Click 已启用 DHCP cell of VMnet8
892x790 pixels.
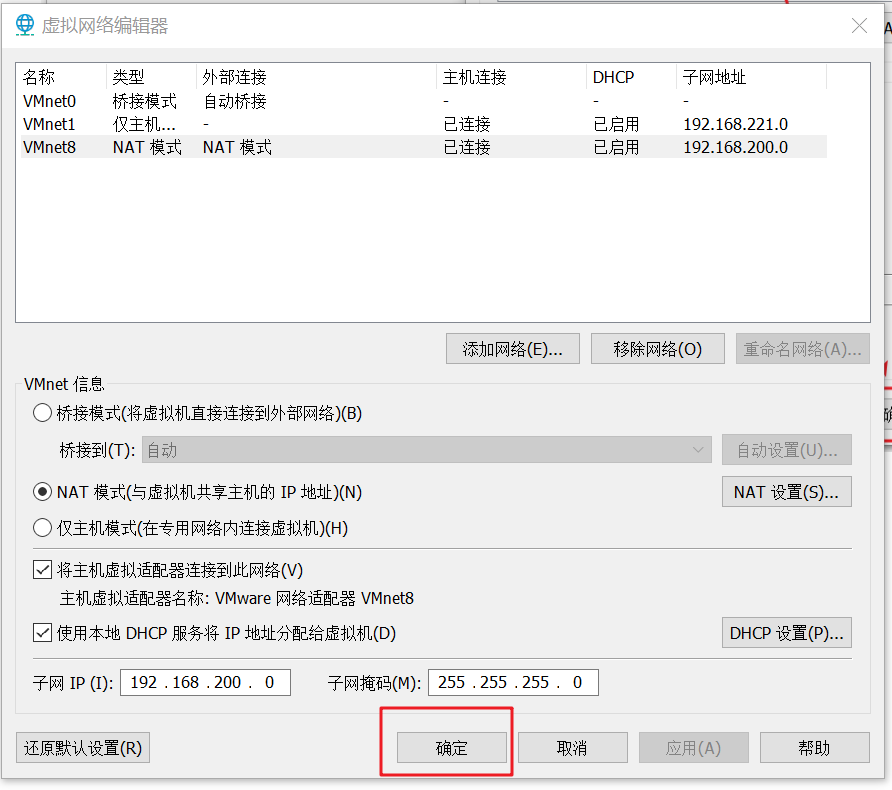point(616,147)
